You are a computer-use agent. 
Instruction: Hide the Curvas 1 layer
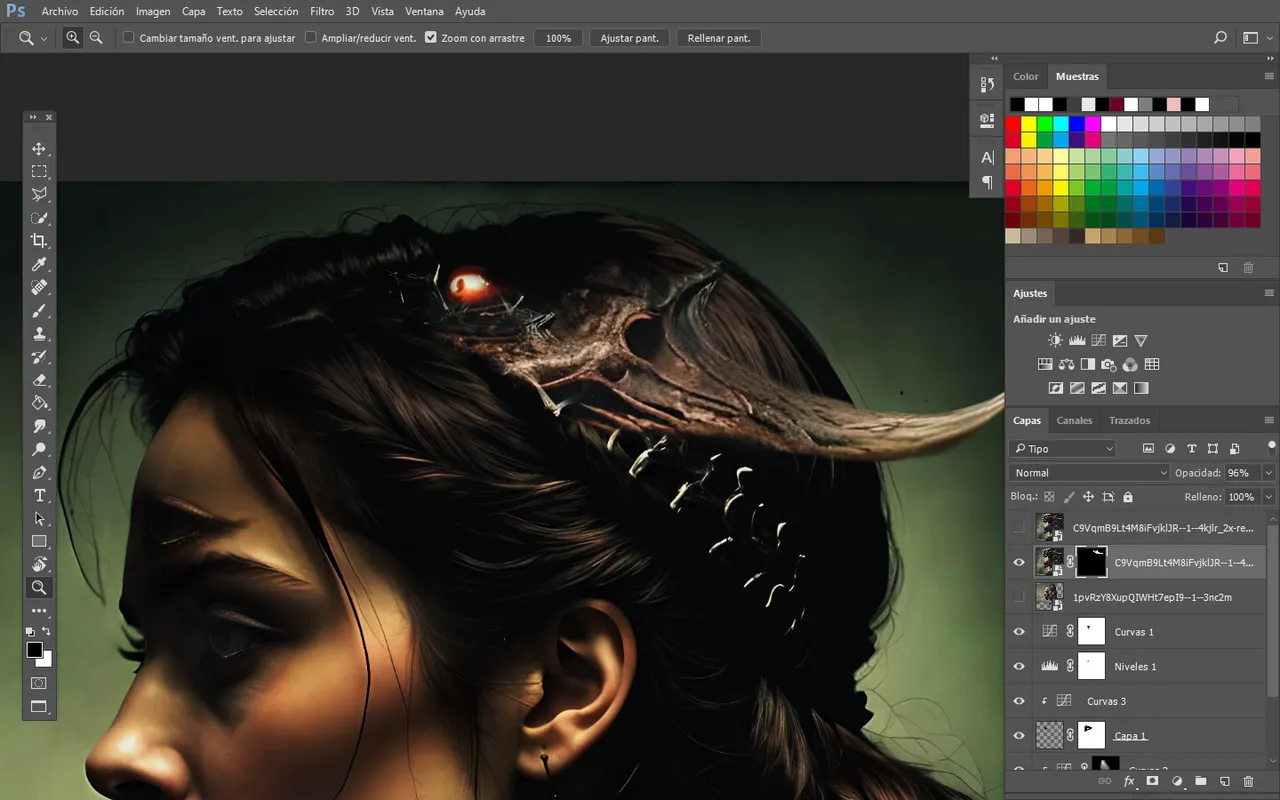(x=1019, y=632)
